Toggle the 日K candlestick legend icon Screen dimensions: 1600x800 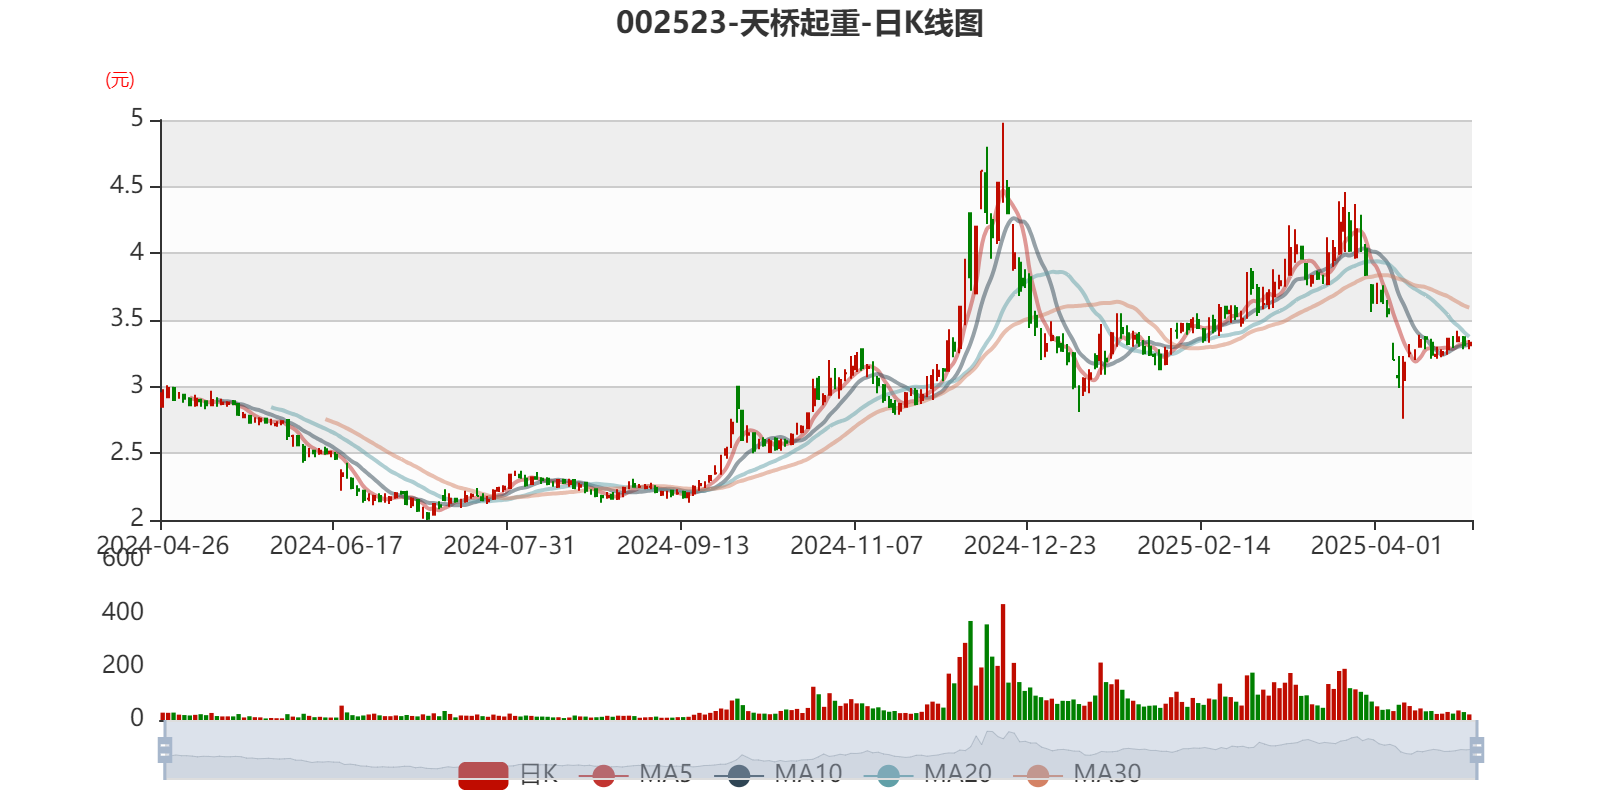(x=483, y=774)
